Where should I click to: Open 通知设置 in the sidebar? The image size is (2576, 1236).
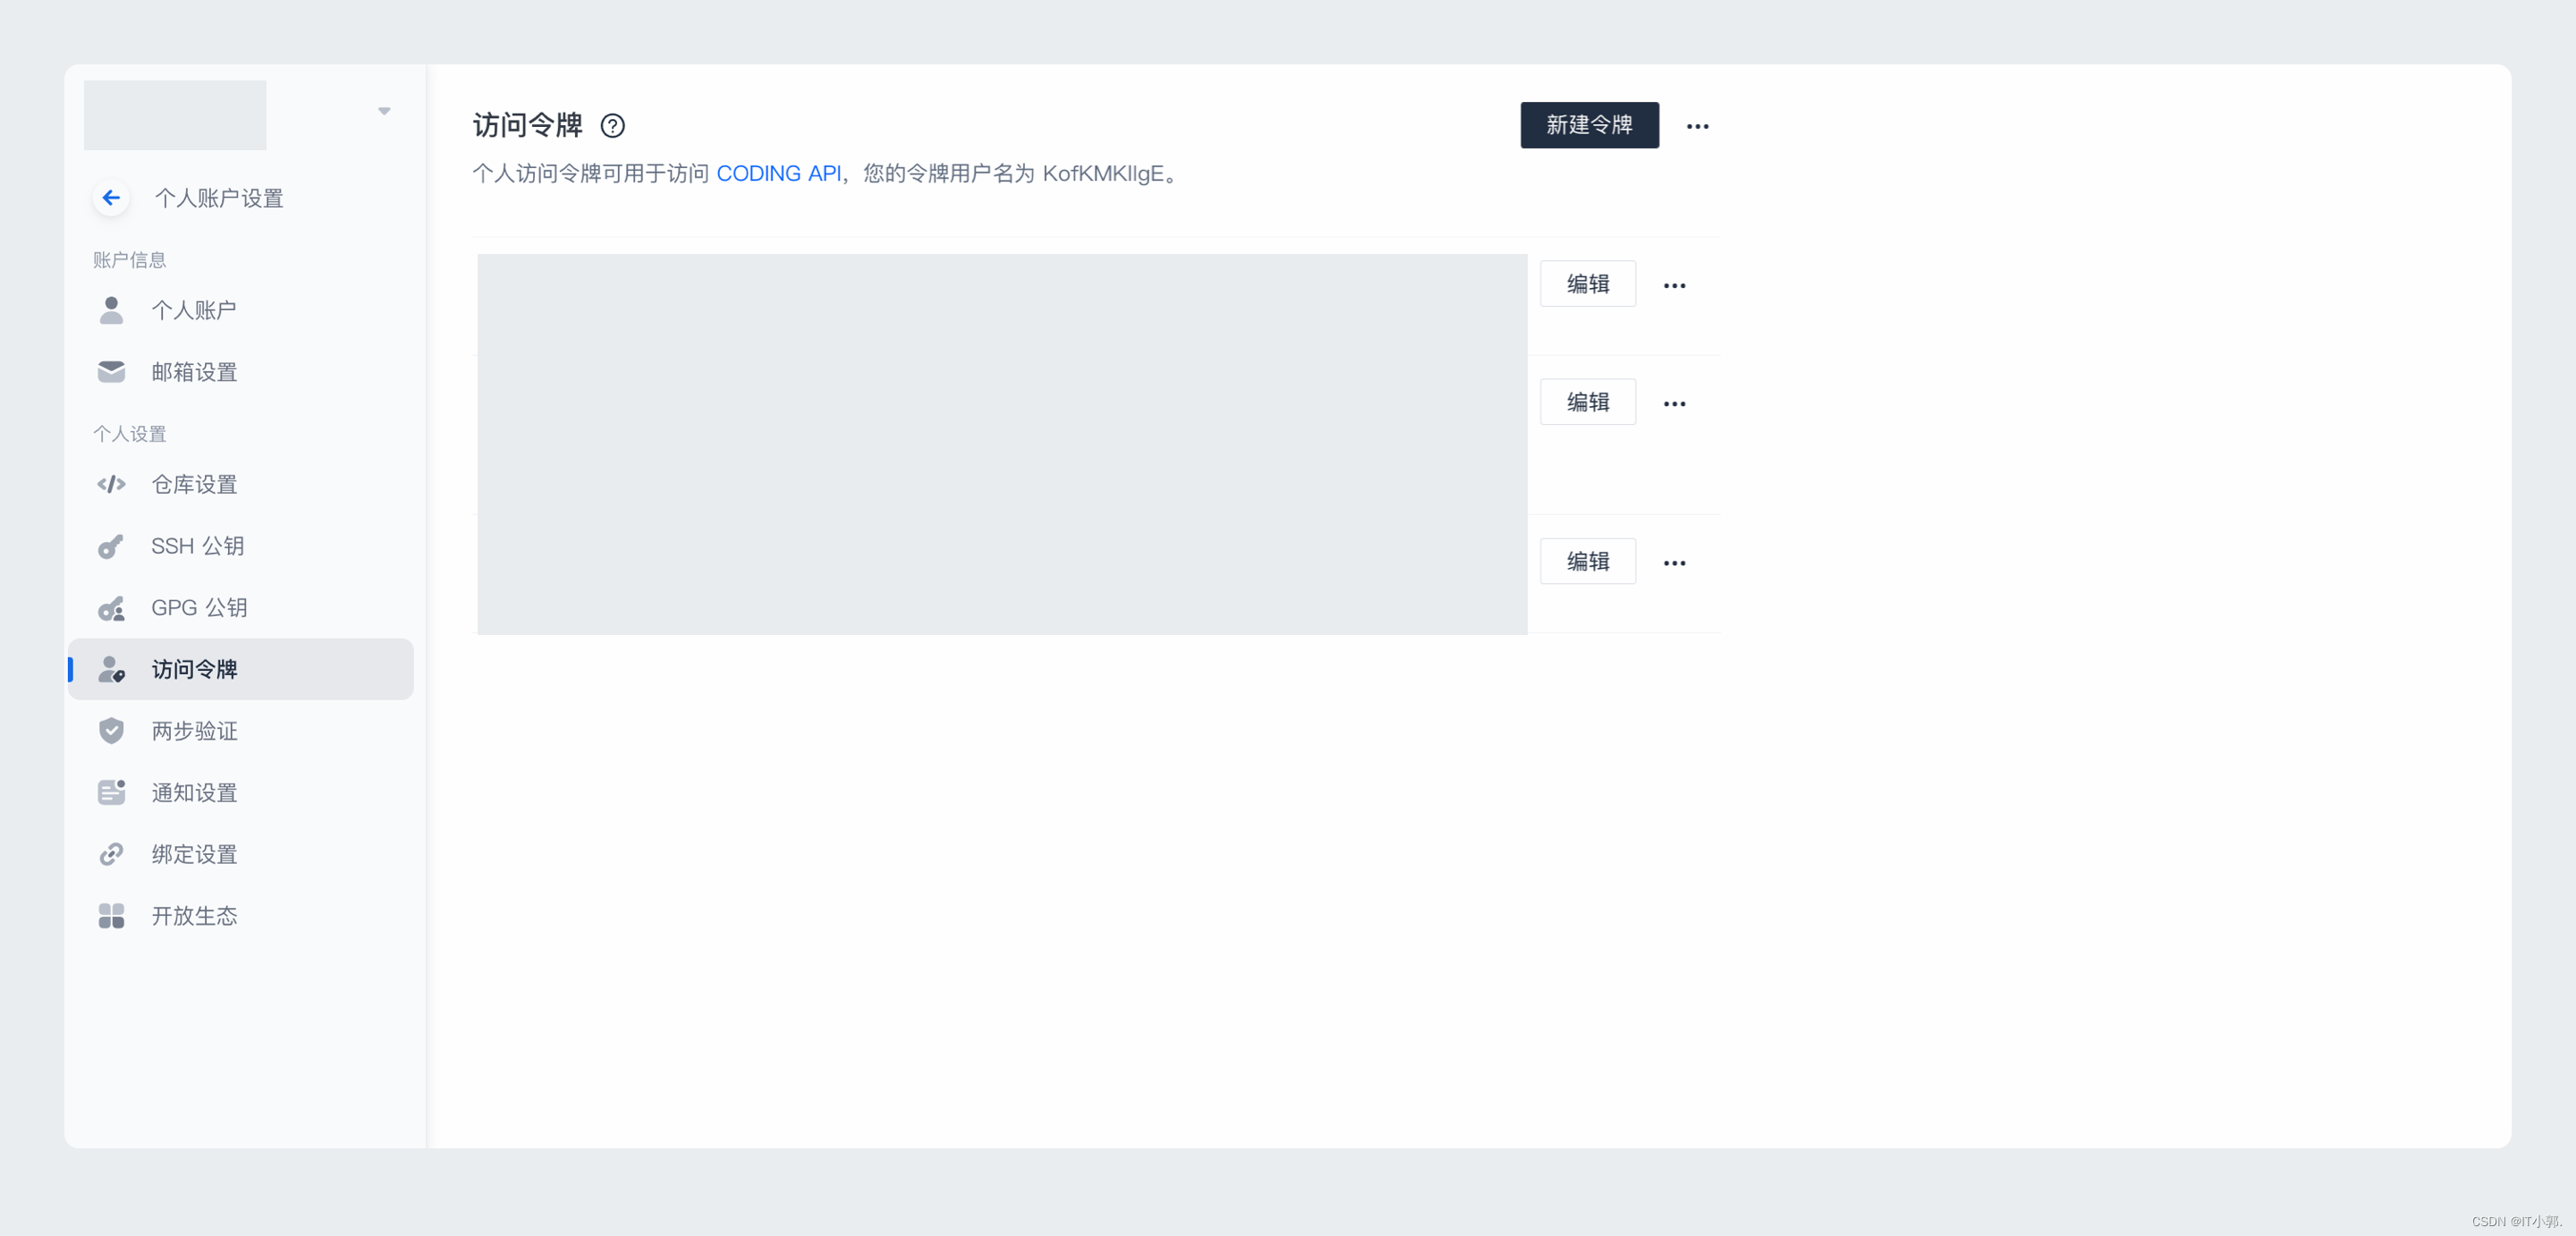coord(194,793)
